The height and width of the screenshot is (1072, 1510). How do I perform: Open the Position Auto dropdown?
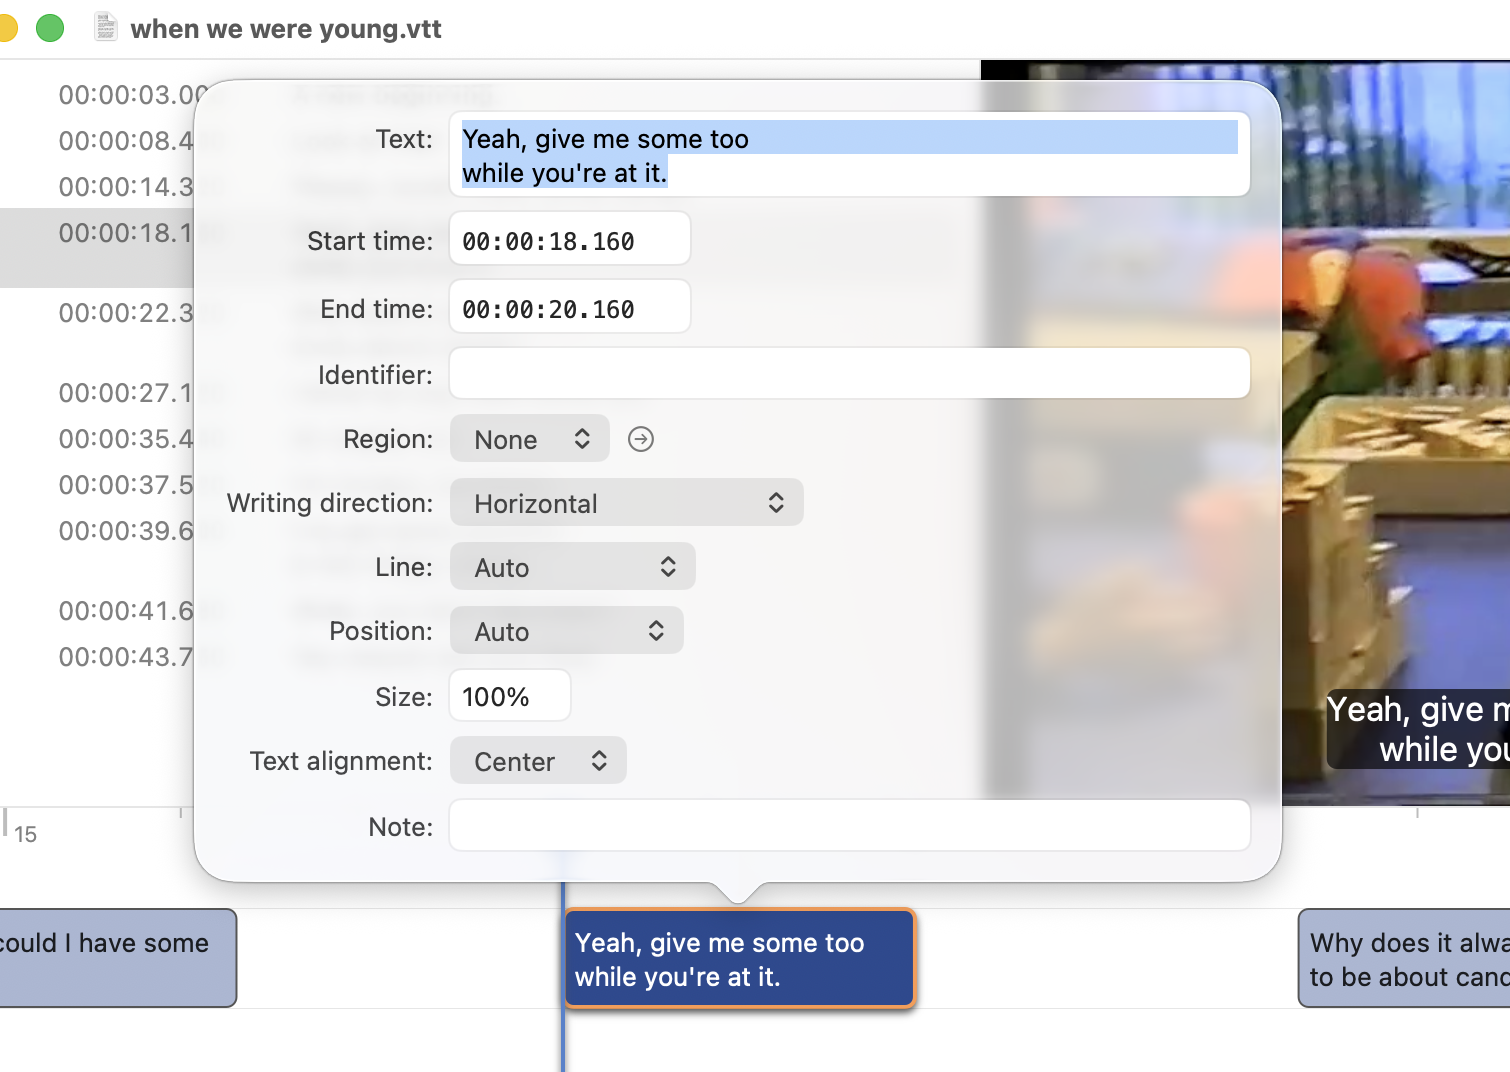point(566,631)
